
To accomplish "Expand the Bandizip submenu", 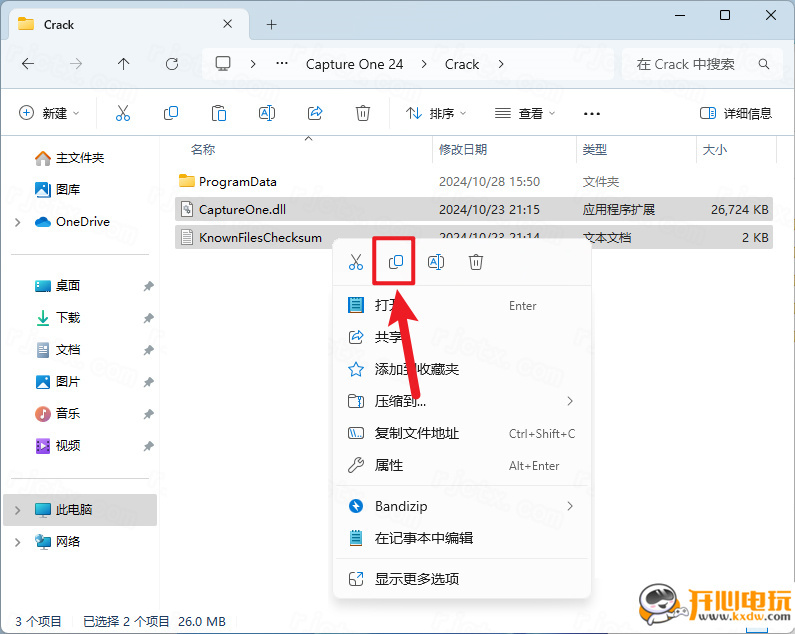I will tap(570, 506).
